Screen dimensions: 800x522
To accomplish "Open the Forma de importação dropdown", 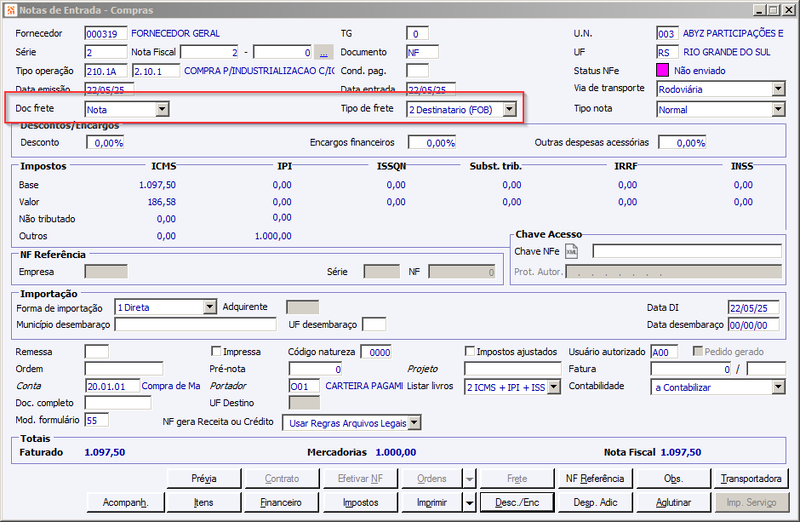I will pyautogui.click(x=210, y=307).
